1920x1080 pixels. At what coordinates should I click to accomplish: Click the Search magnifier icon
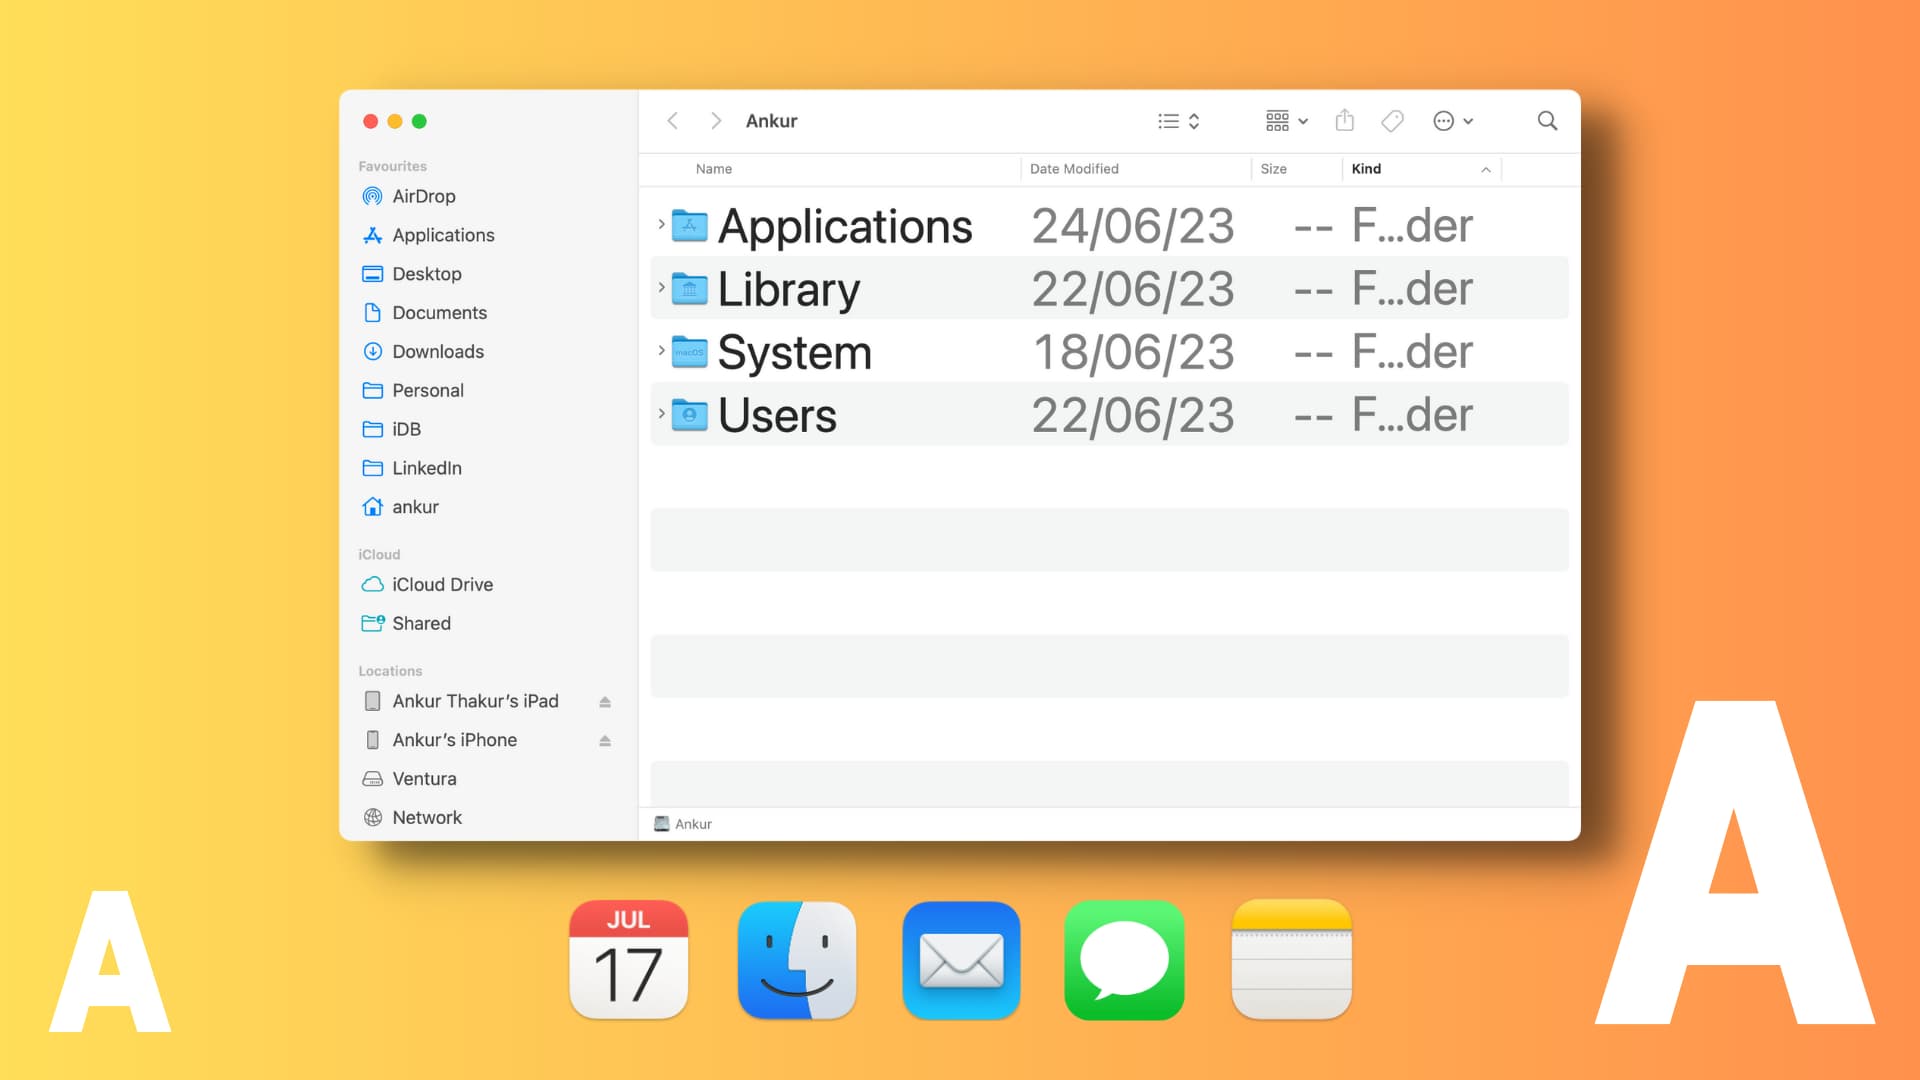pyautogui.click(x=1547, y=121)
